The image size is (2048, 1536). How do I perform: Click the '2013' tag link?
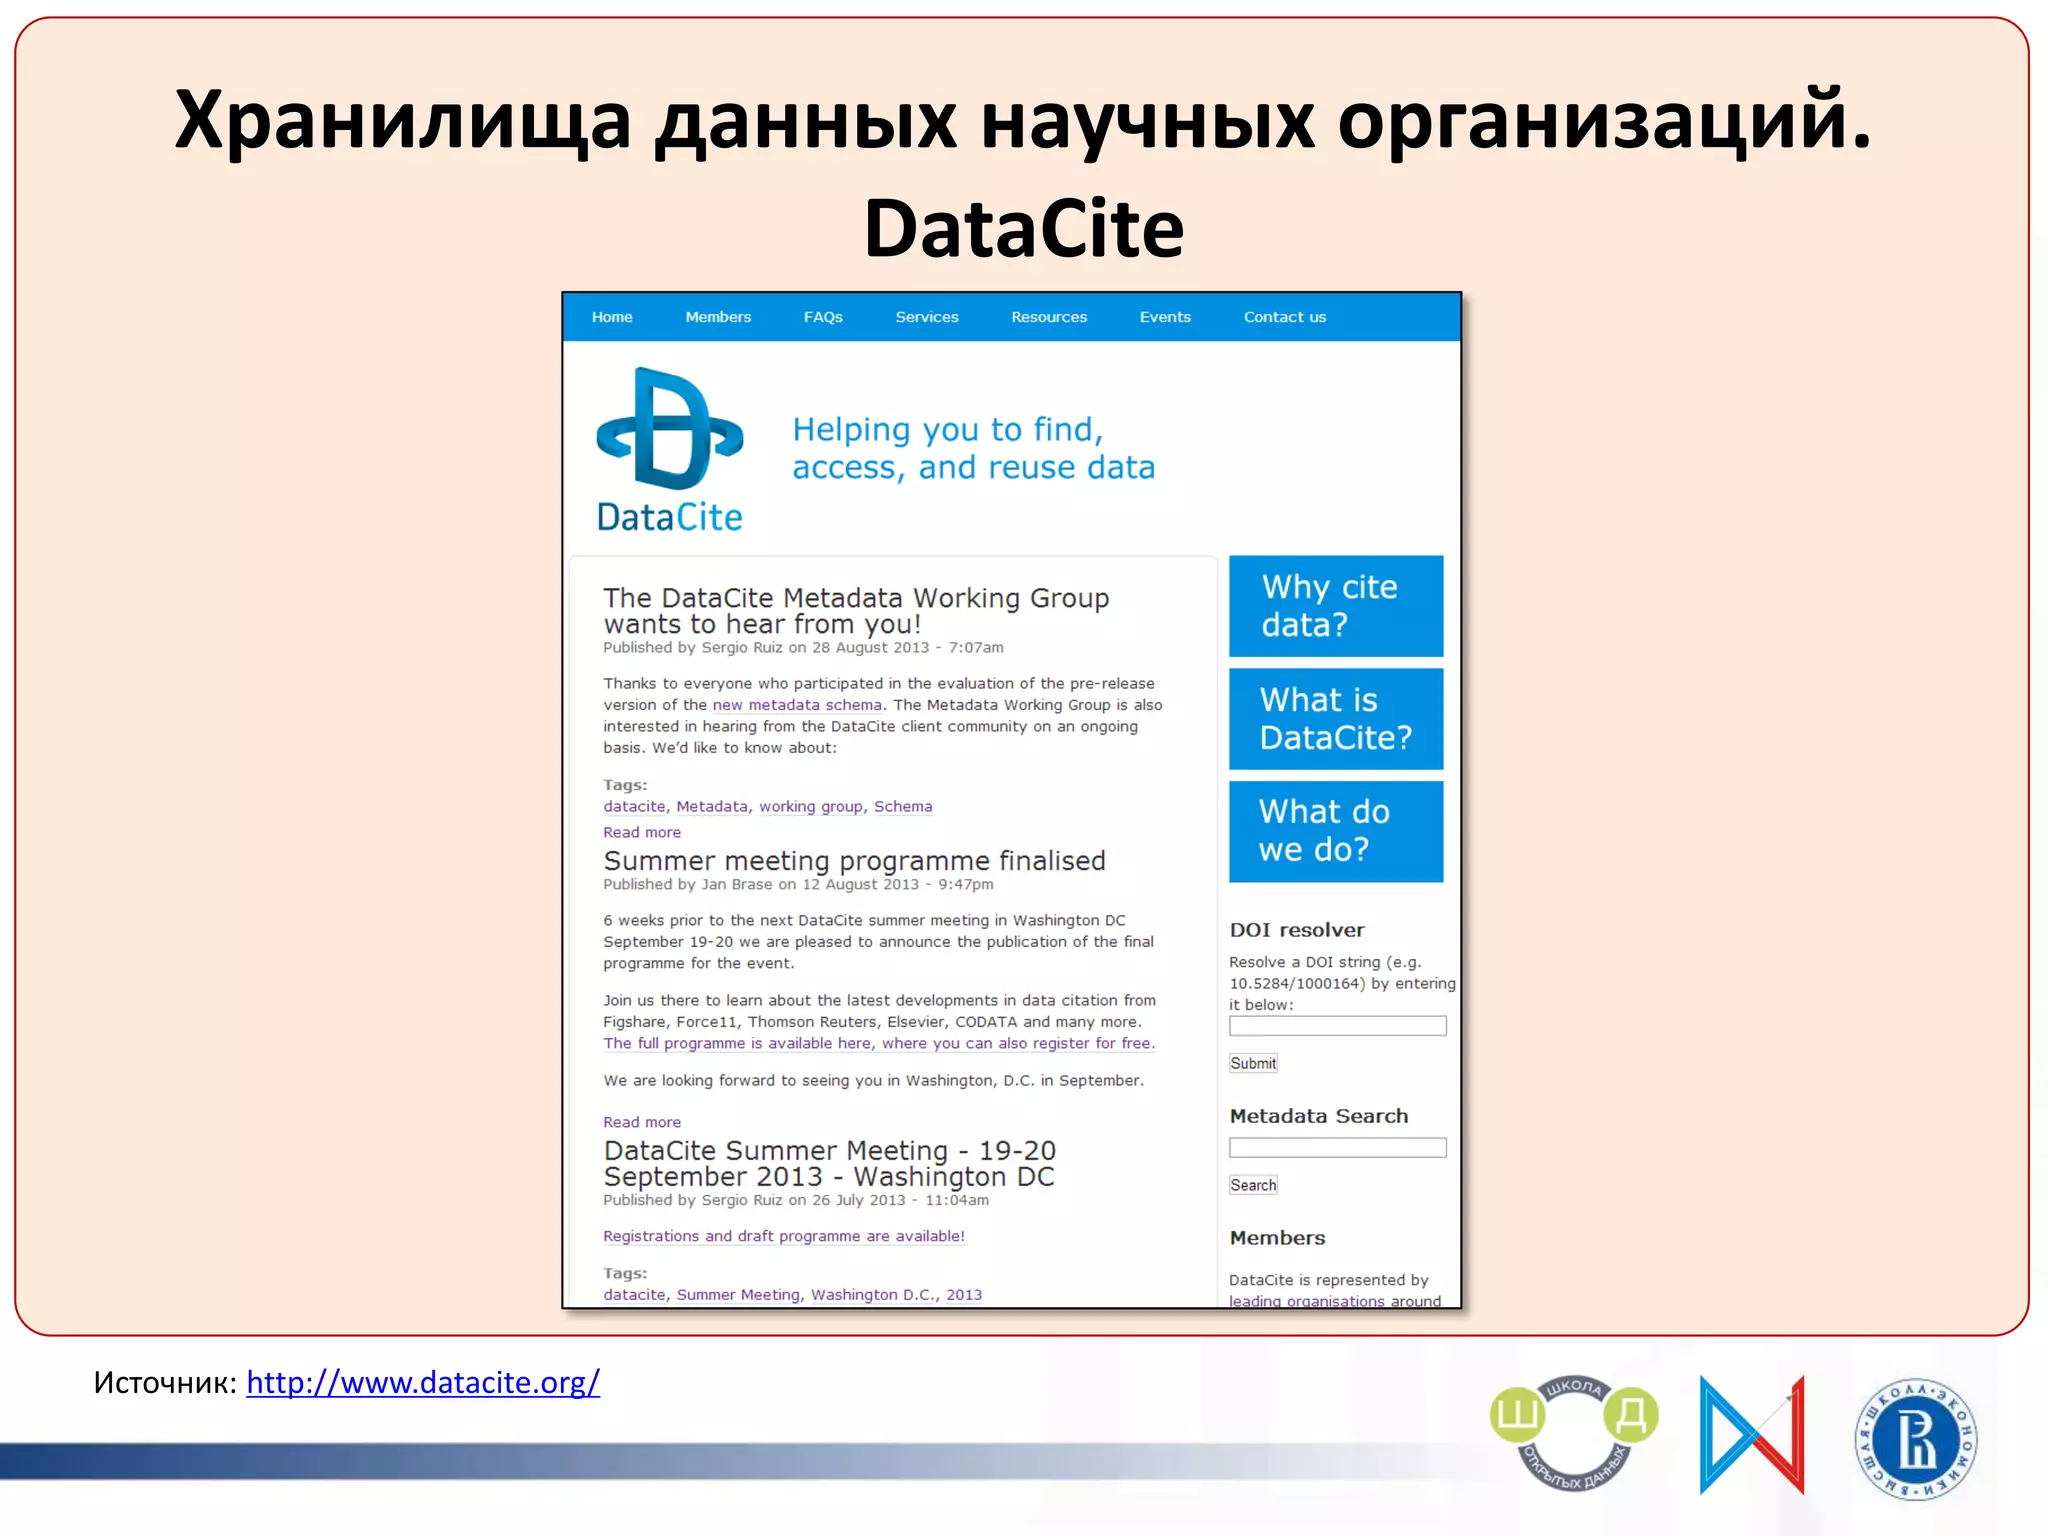[964, 1295]
